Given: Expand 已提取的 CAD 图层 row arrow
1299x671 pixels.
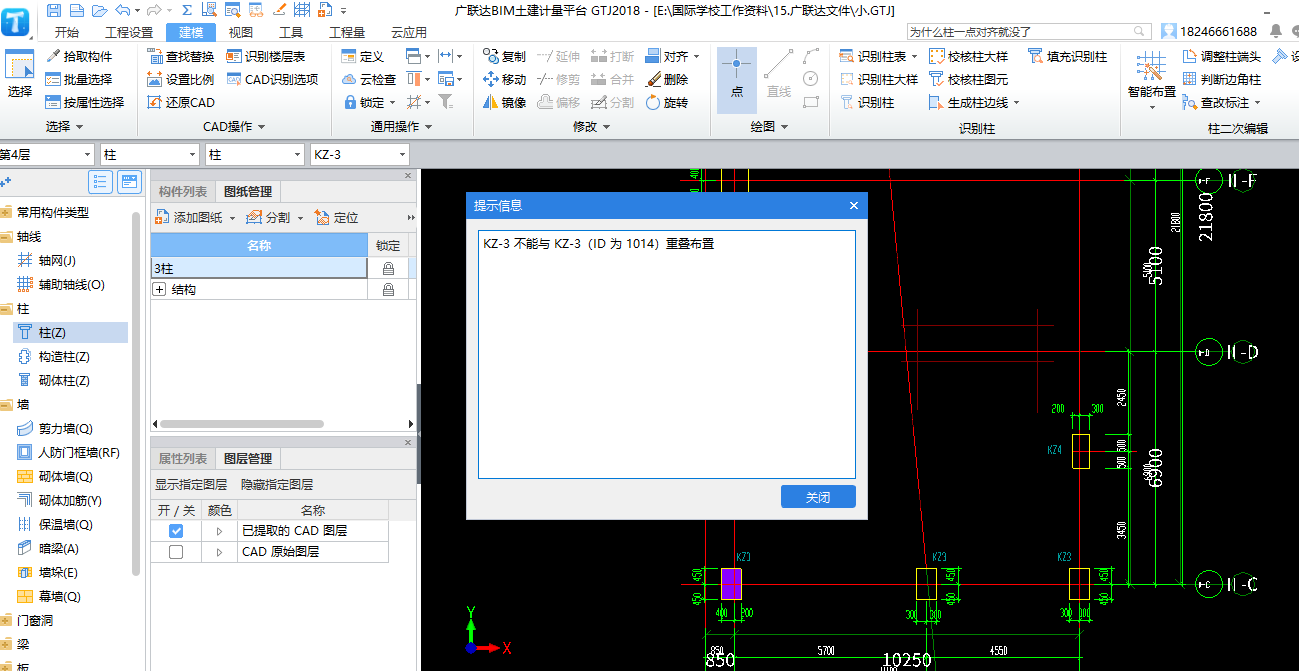Looking at the screenshot, I should click(x=219, y=531).
